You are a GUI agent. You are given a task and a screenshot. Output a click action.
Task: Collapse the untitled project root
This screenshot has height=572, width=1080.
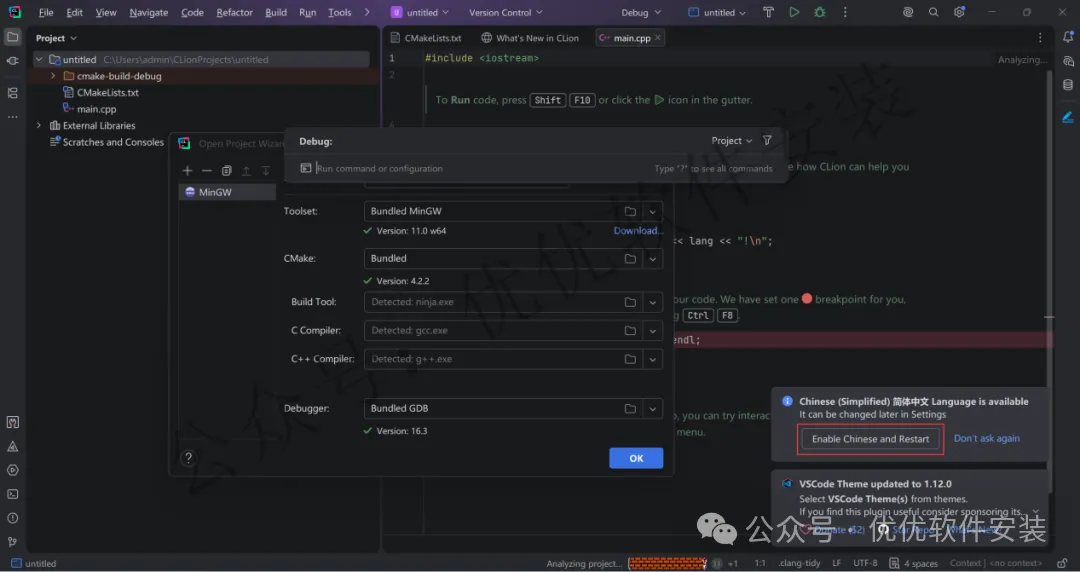point(39,60)
